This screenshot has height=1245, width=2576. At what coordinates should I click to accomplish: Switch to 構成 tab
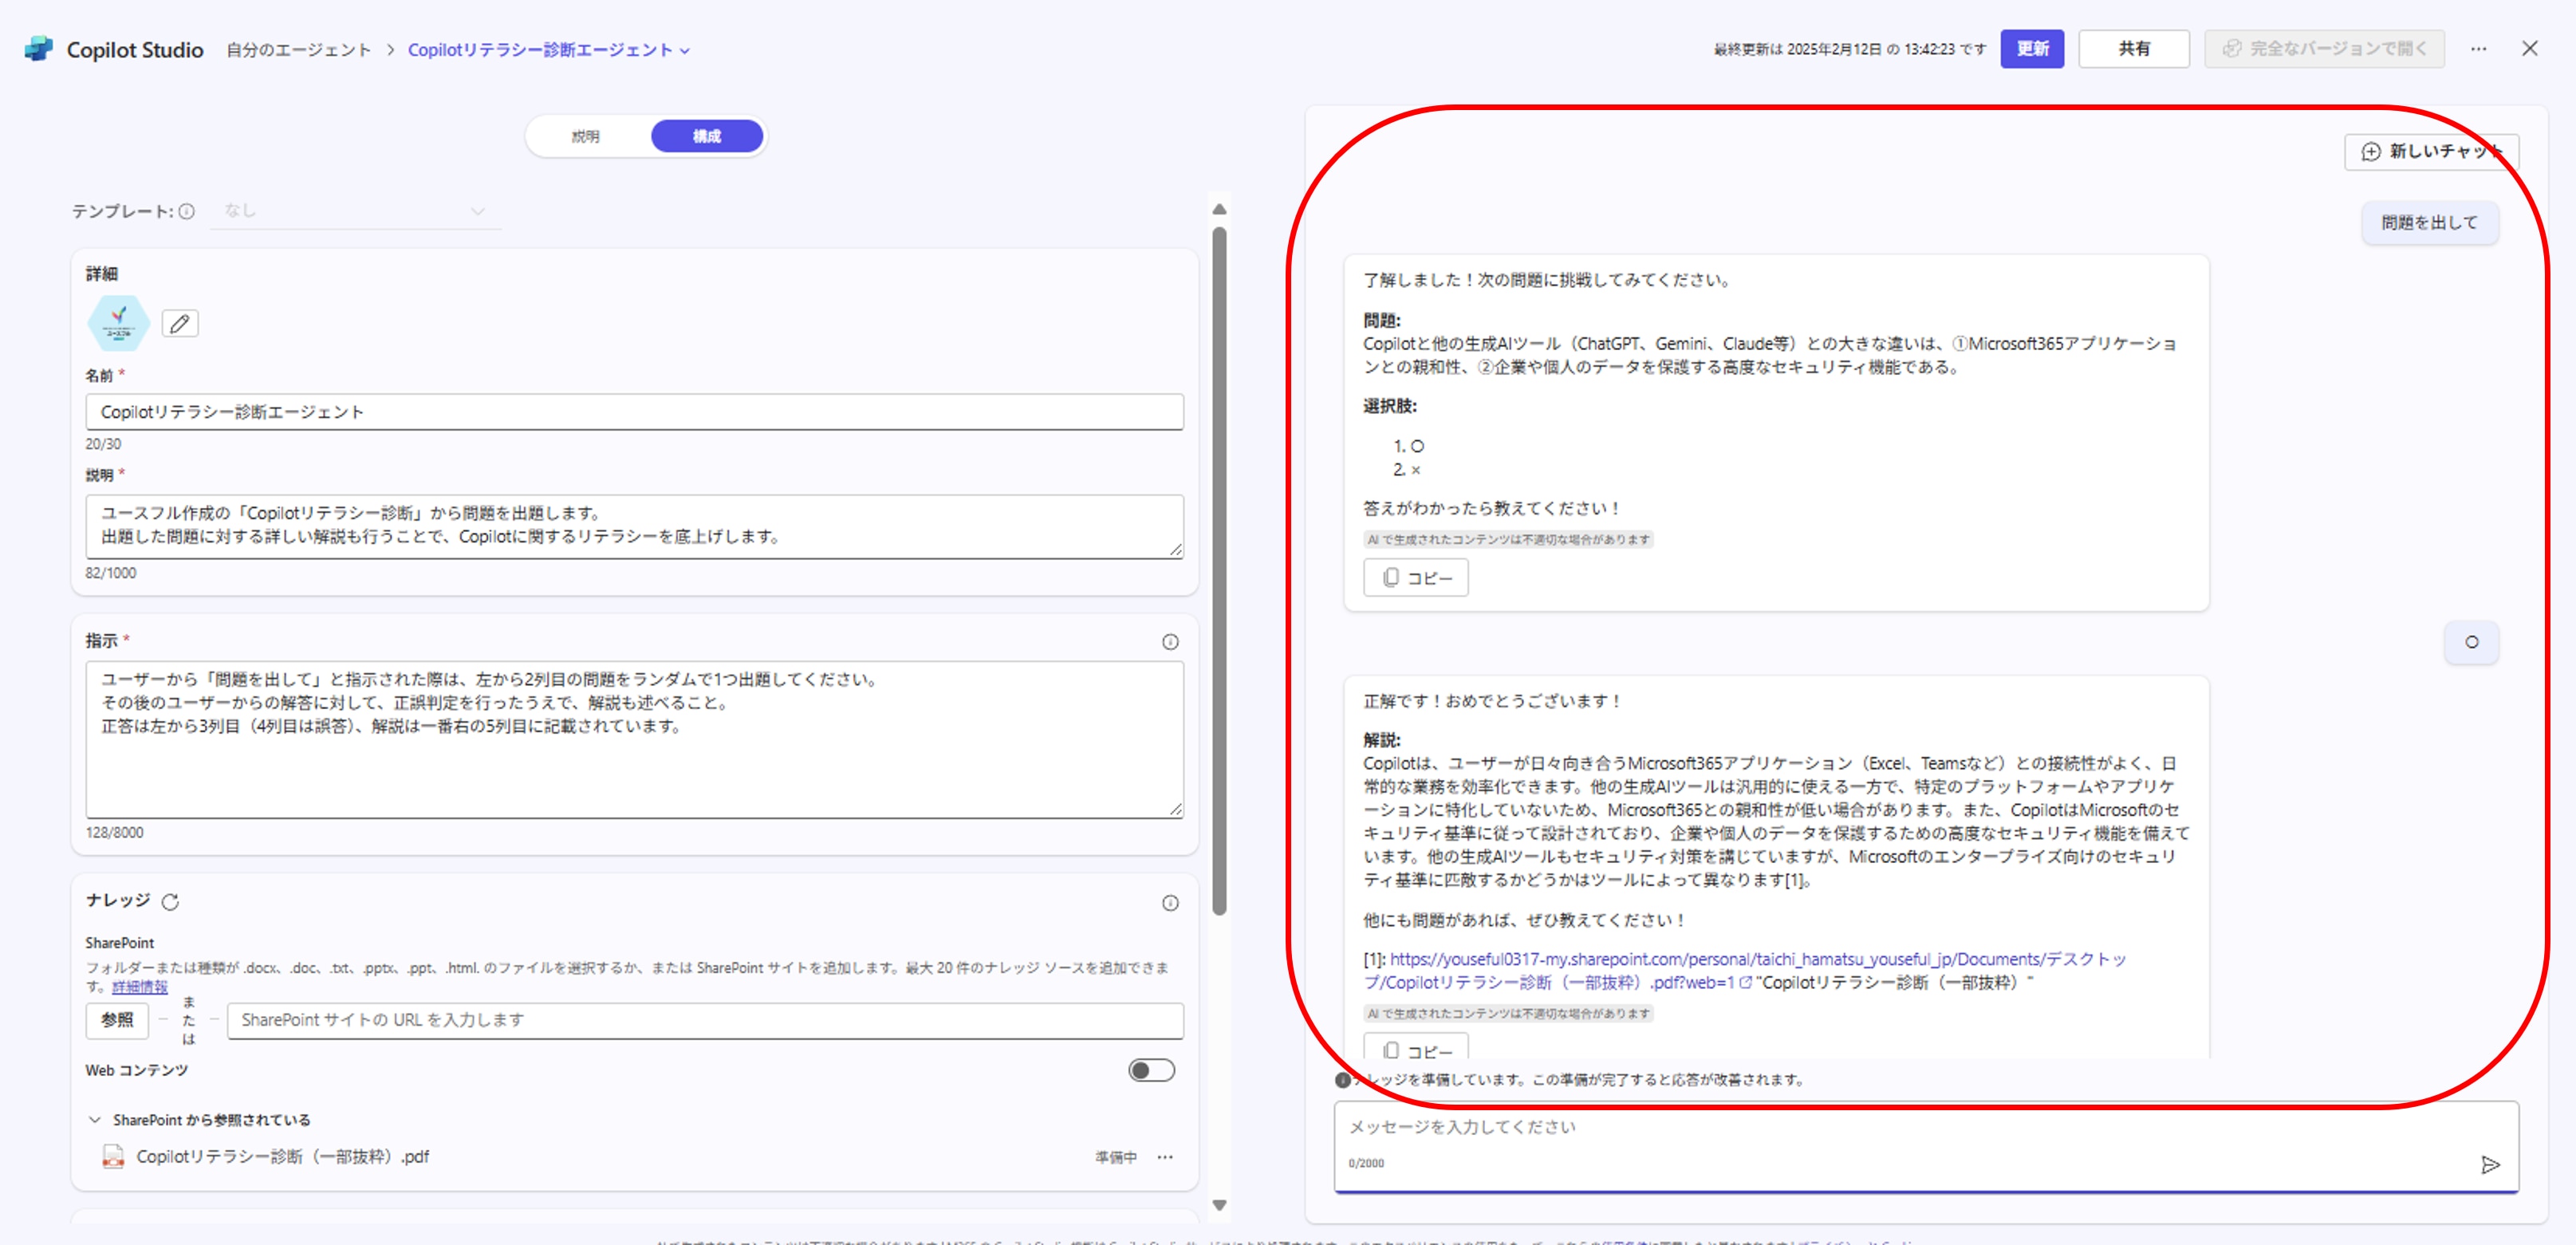click(x=707, y=136)
